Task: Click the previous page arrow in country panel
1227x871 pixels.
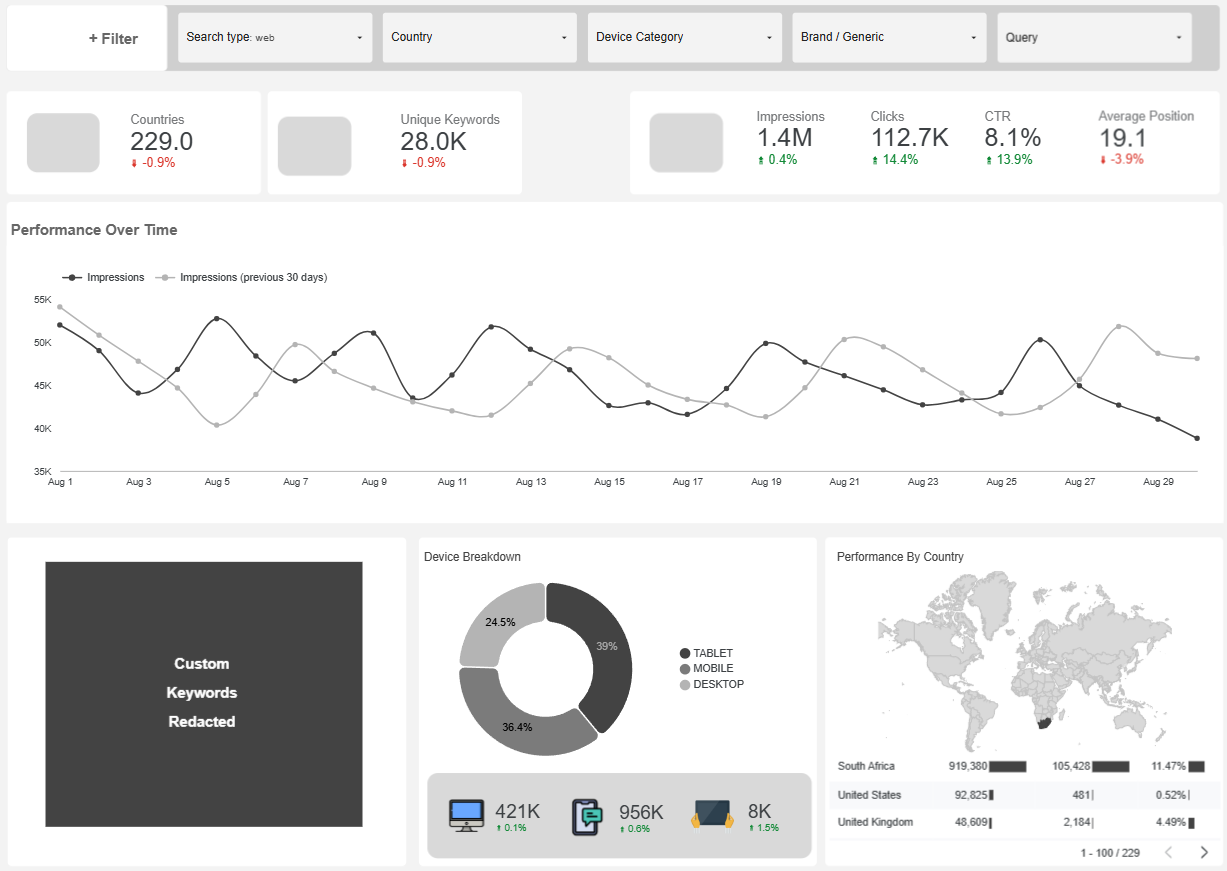Action: tap(1168, 853)
